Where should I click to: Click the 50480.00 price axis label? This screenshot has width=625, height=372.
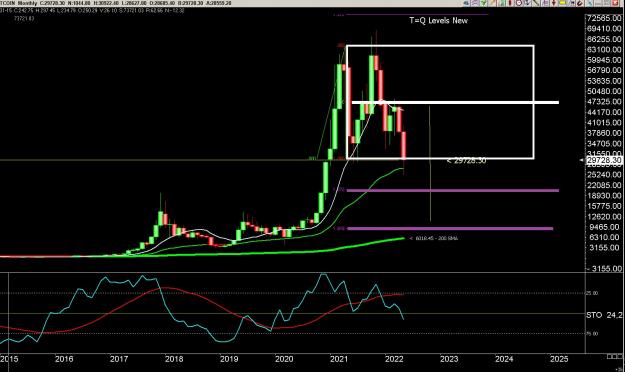click(604, 92)
